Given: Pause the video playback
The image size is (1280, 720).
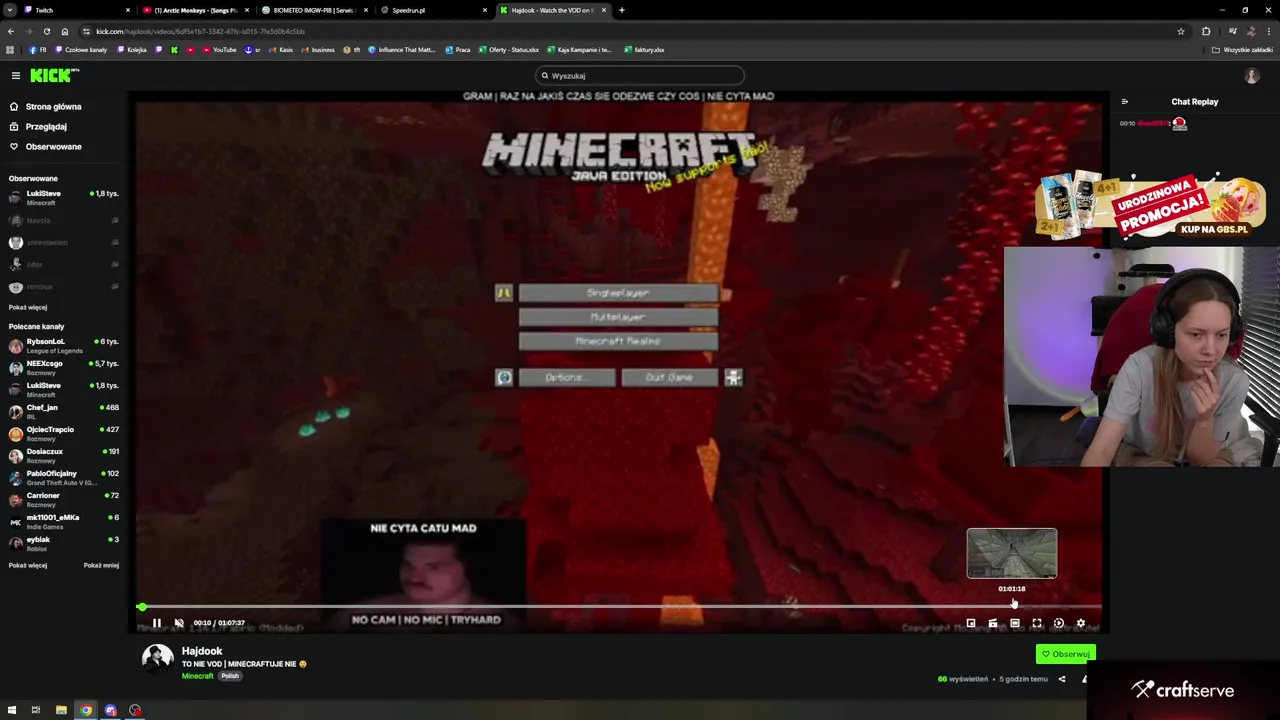Looking at the screenshot, I should (157, 623).
